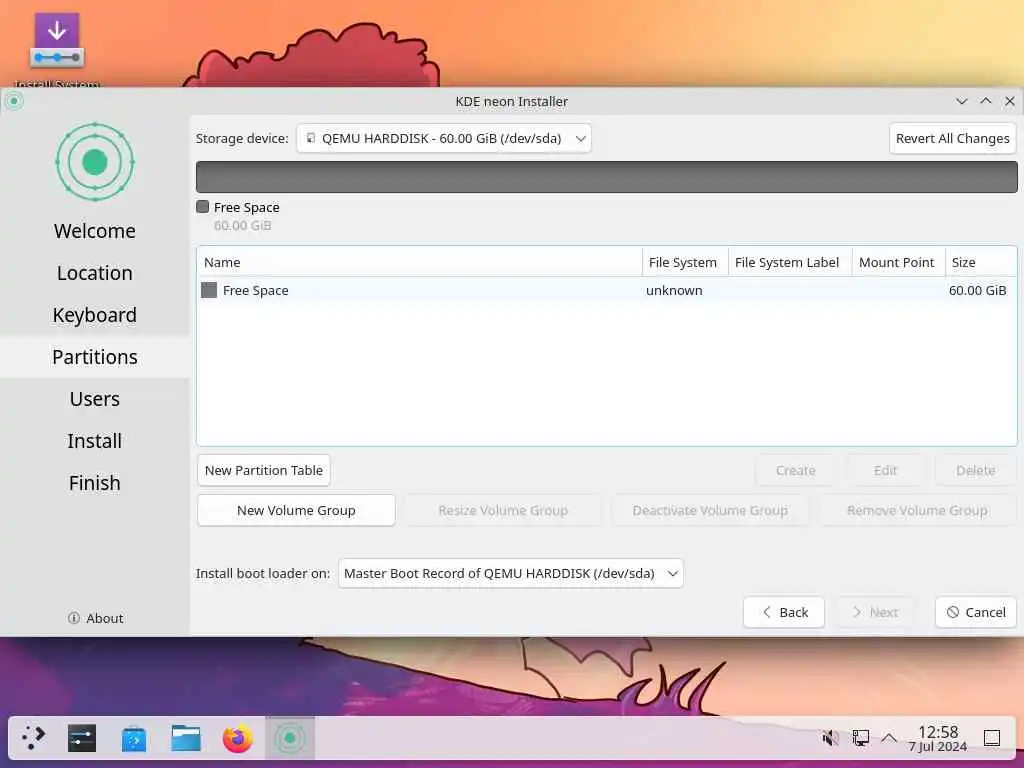Minimize the installer window

click(961, 101)
